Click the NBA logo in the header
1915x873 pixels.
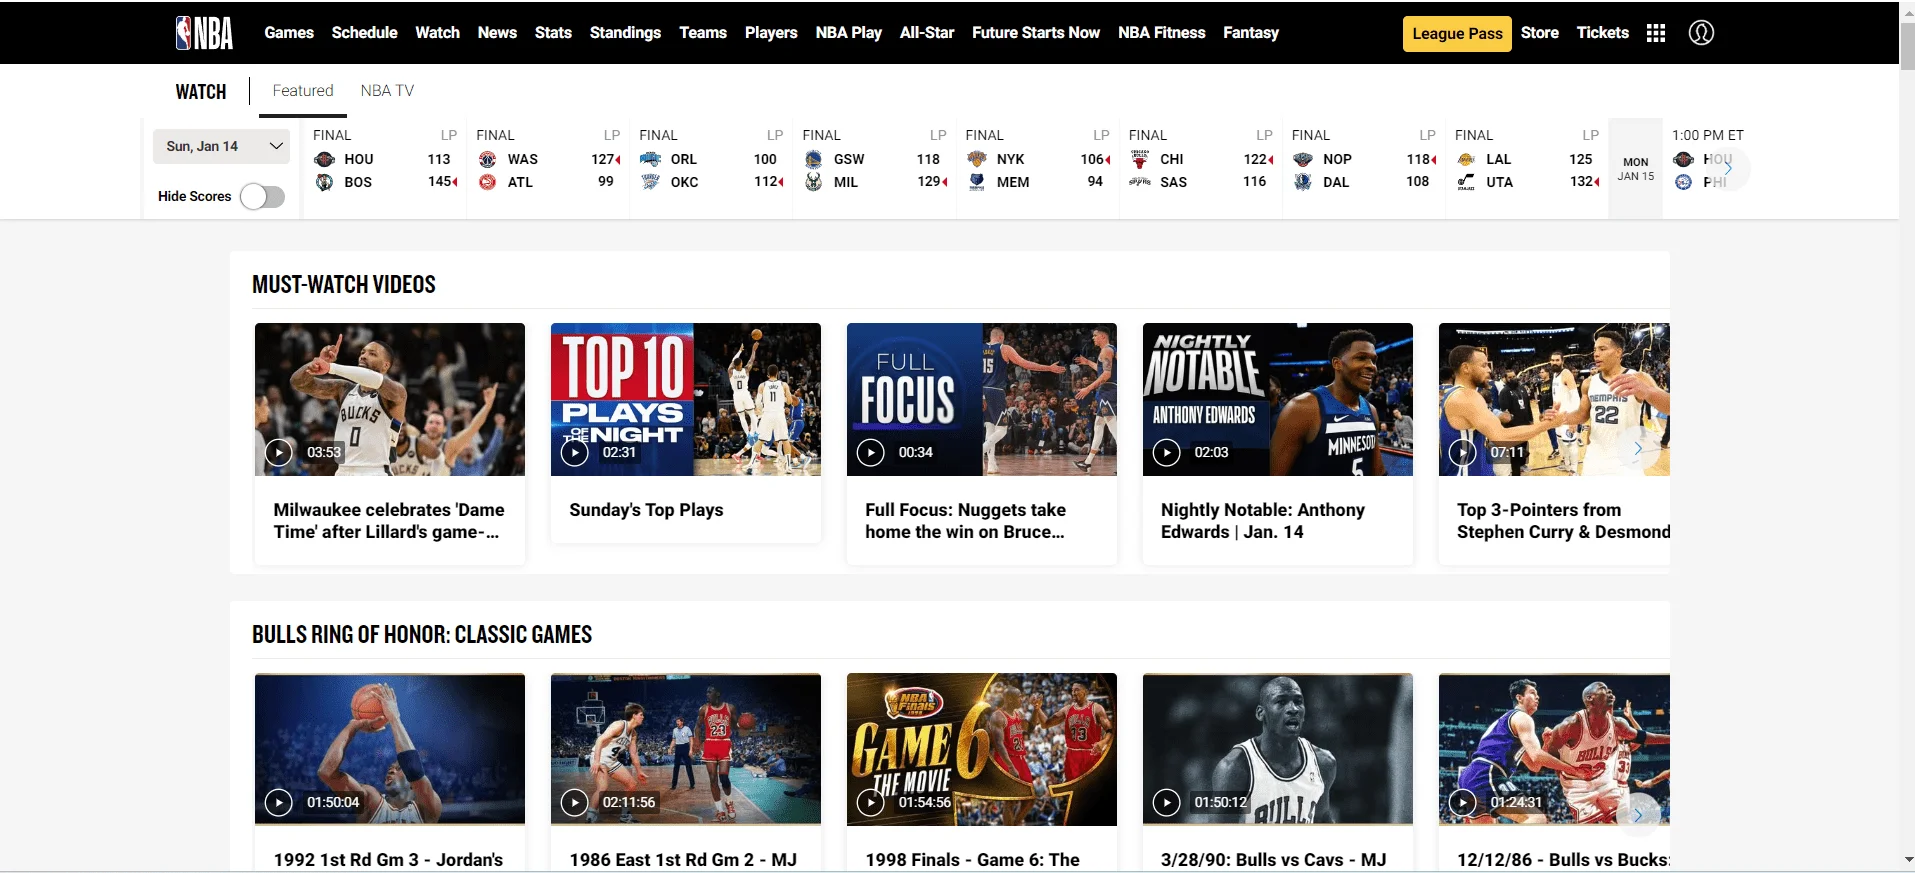[x=204, y=32]
